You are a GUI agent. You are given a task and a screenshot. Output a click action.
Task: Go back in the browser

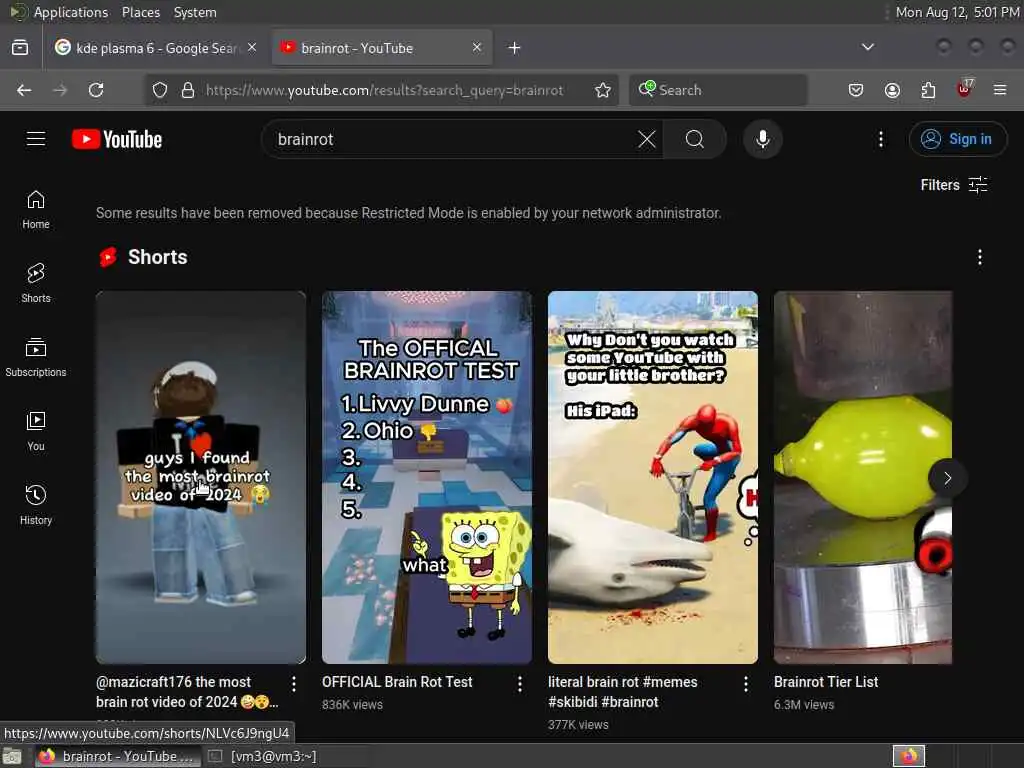[x=24, y=90]
